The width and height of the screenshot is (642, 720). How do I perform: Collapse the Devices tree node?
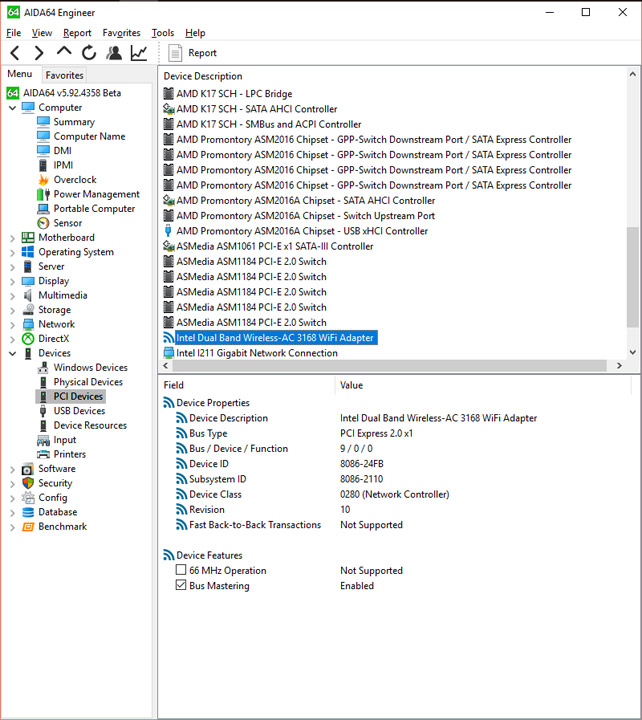pos(12,354)
